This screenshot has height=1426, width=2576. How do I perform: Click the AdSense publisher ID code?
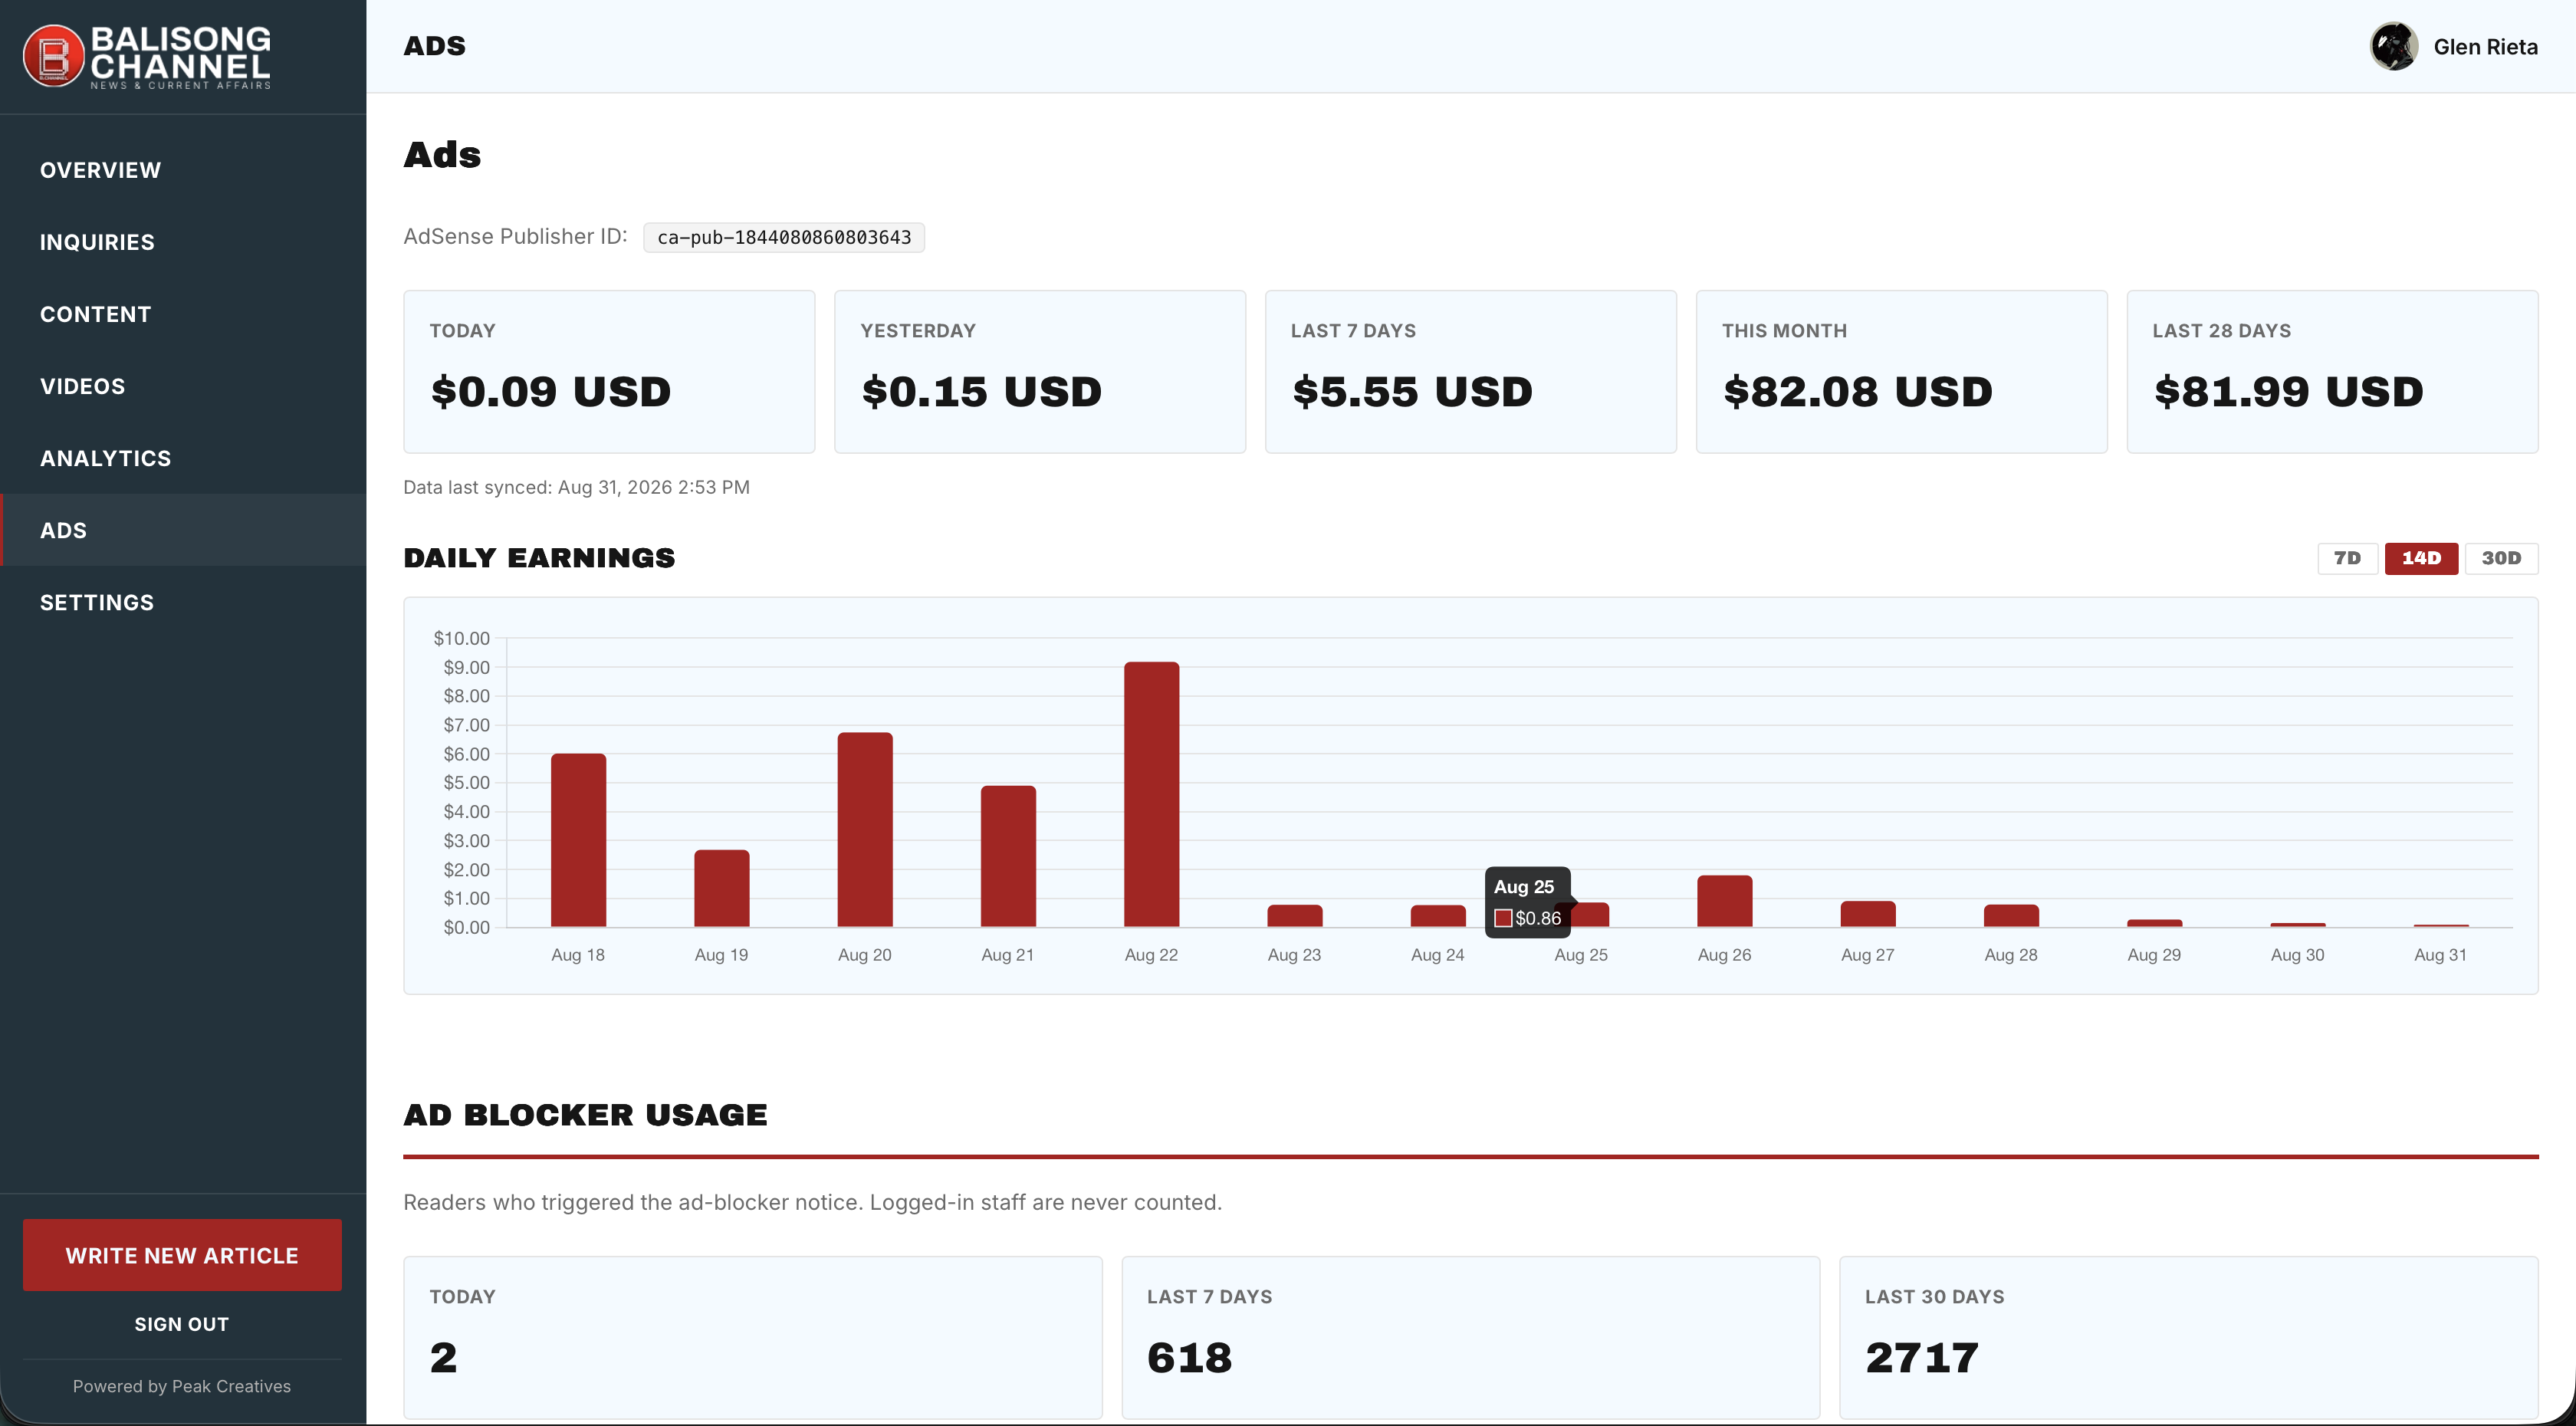click(784, 237)
